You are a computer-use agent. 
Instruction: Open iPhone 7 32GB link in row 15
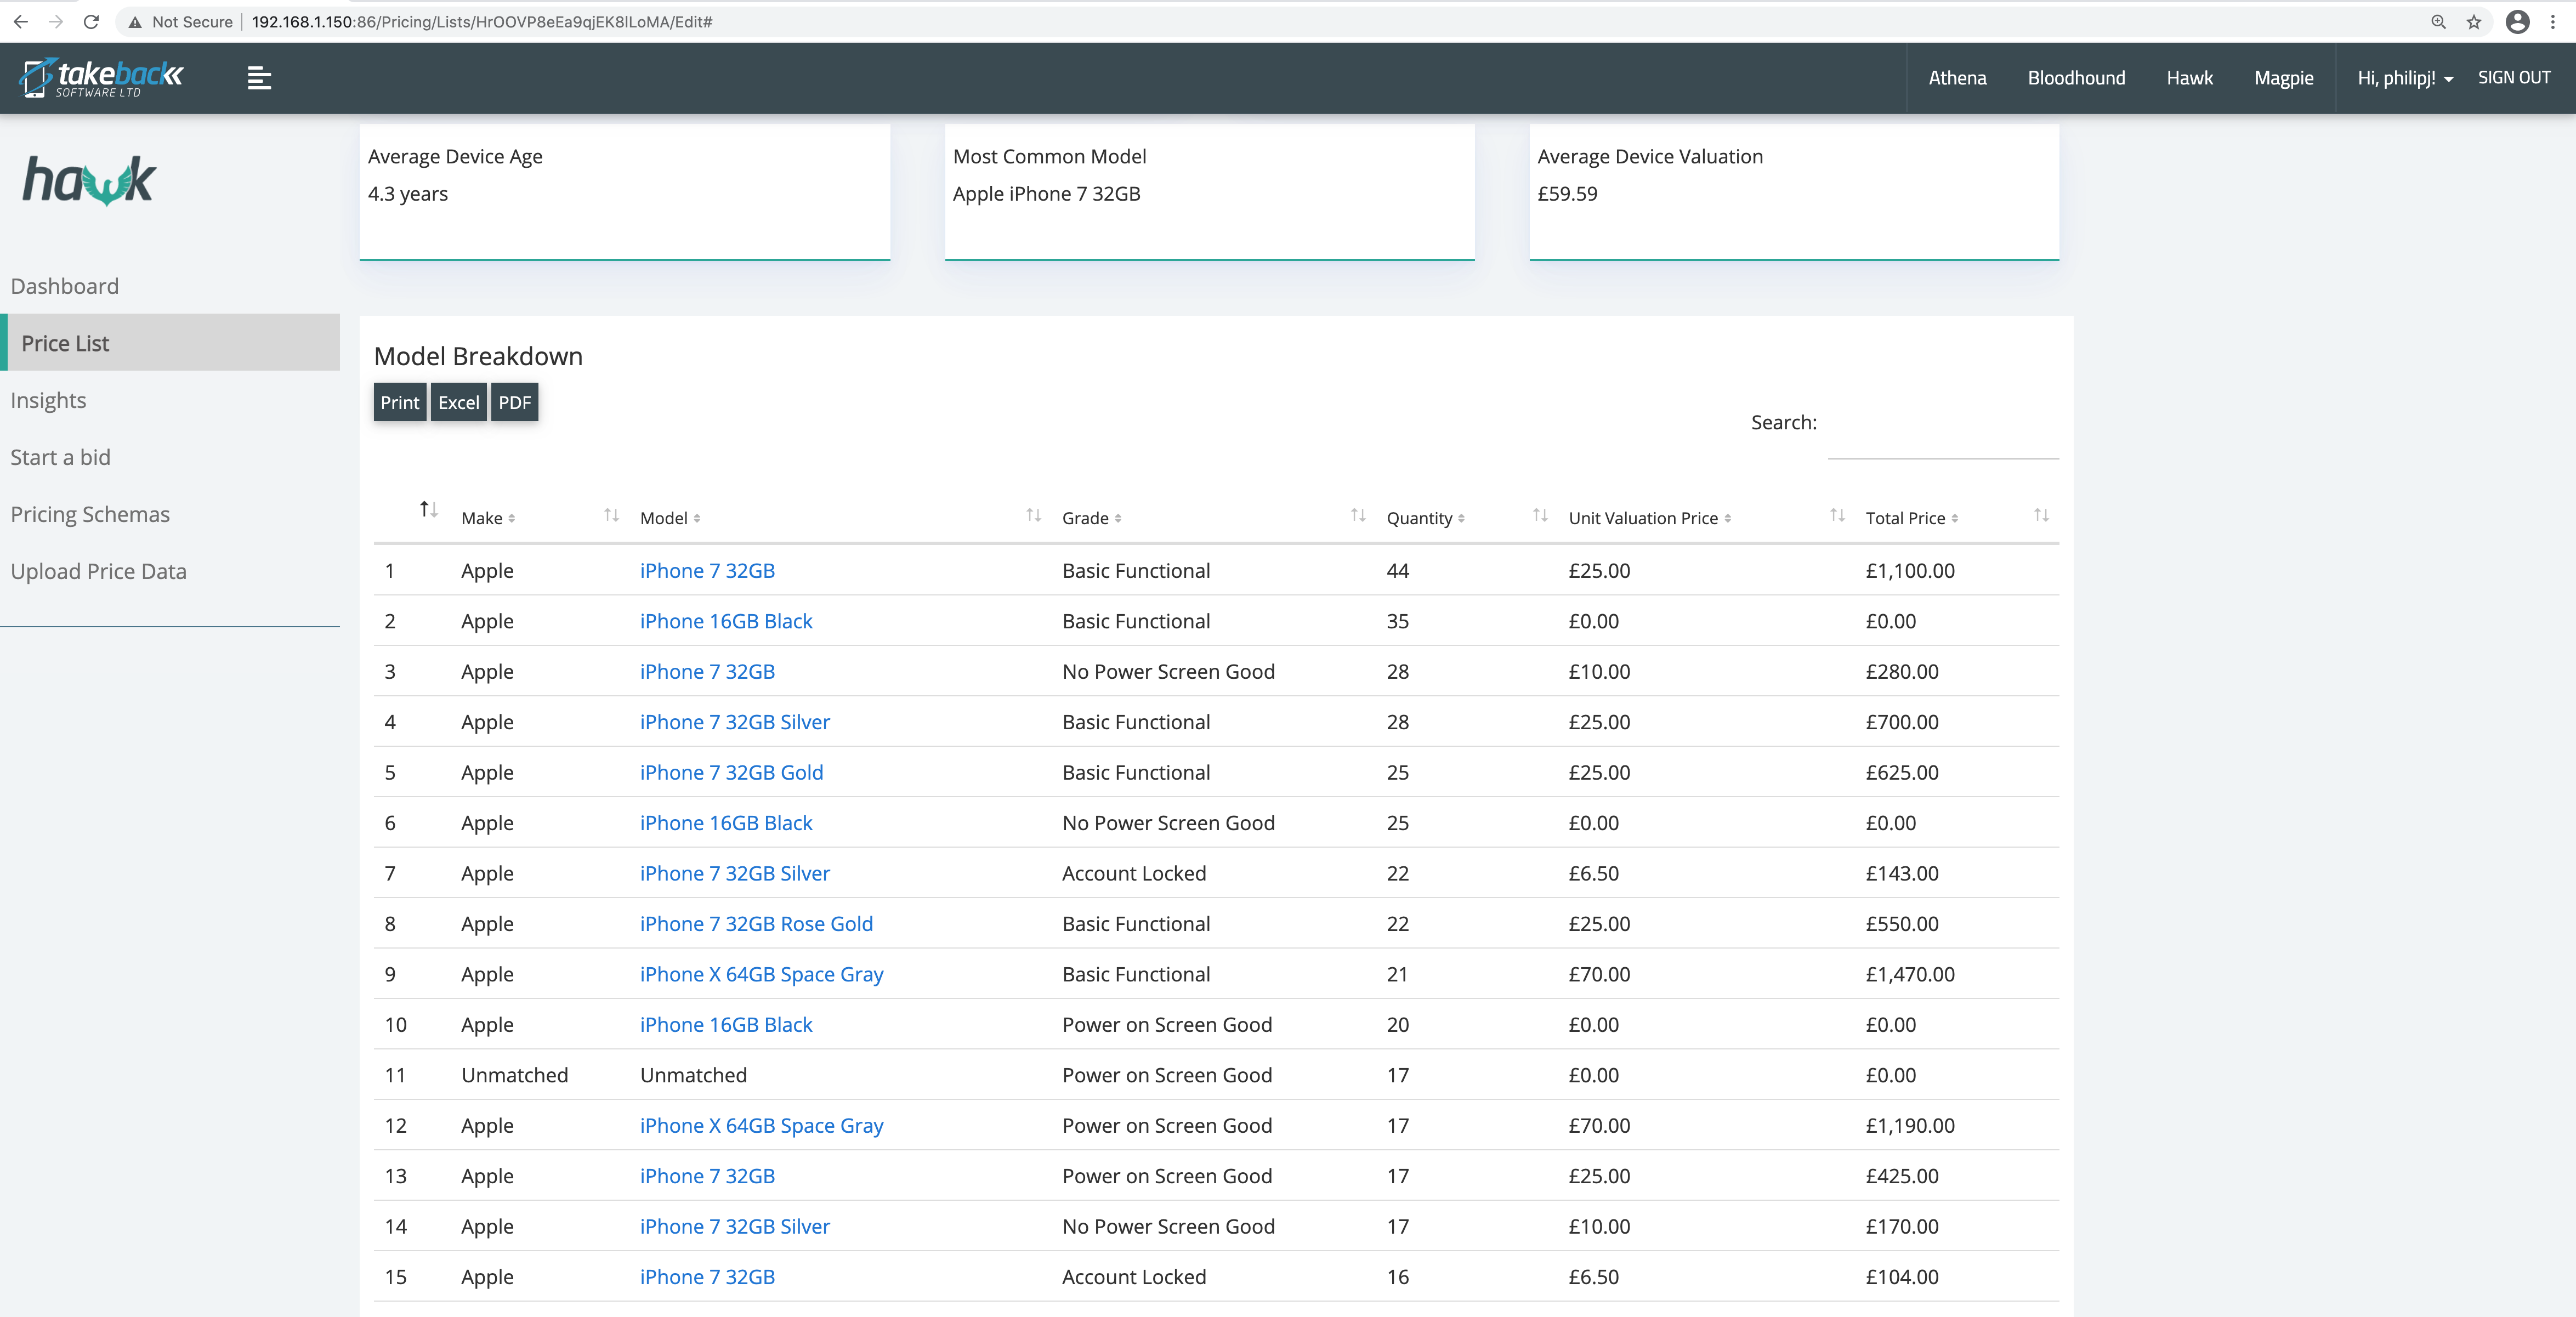coord(707,1277)
